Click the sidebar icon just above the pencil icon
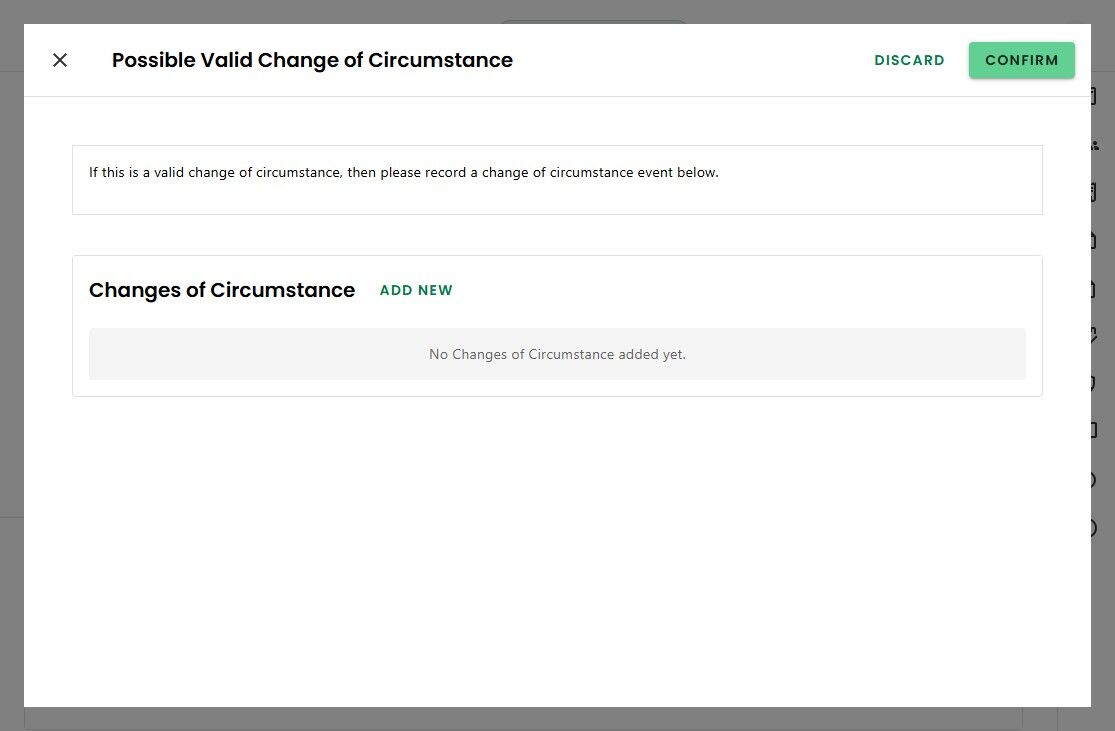Image resolution: width=1115 pixels, height=731 pixels. coord(1096,289)
